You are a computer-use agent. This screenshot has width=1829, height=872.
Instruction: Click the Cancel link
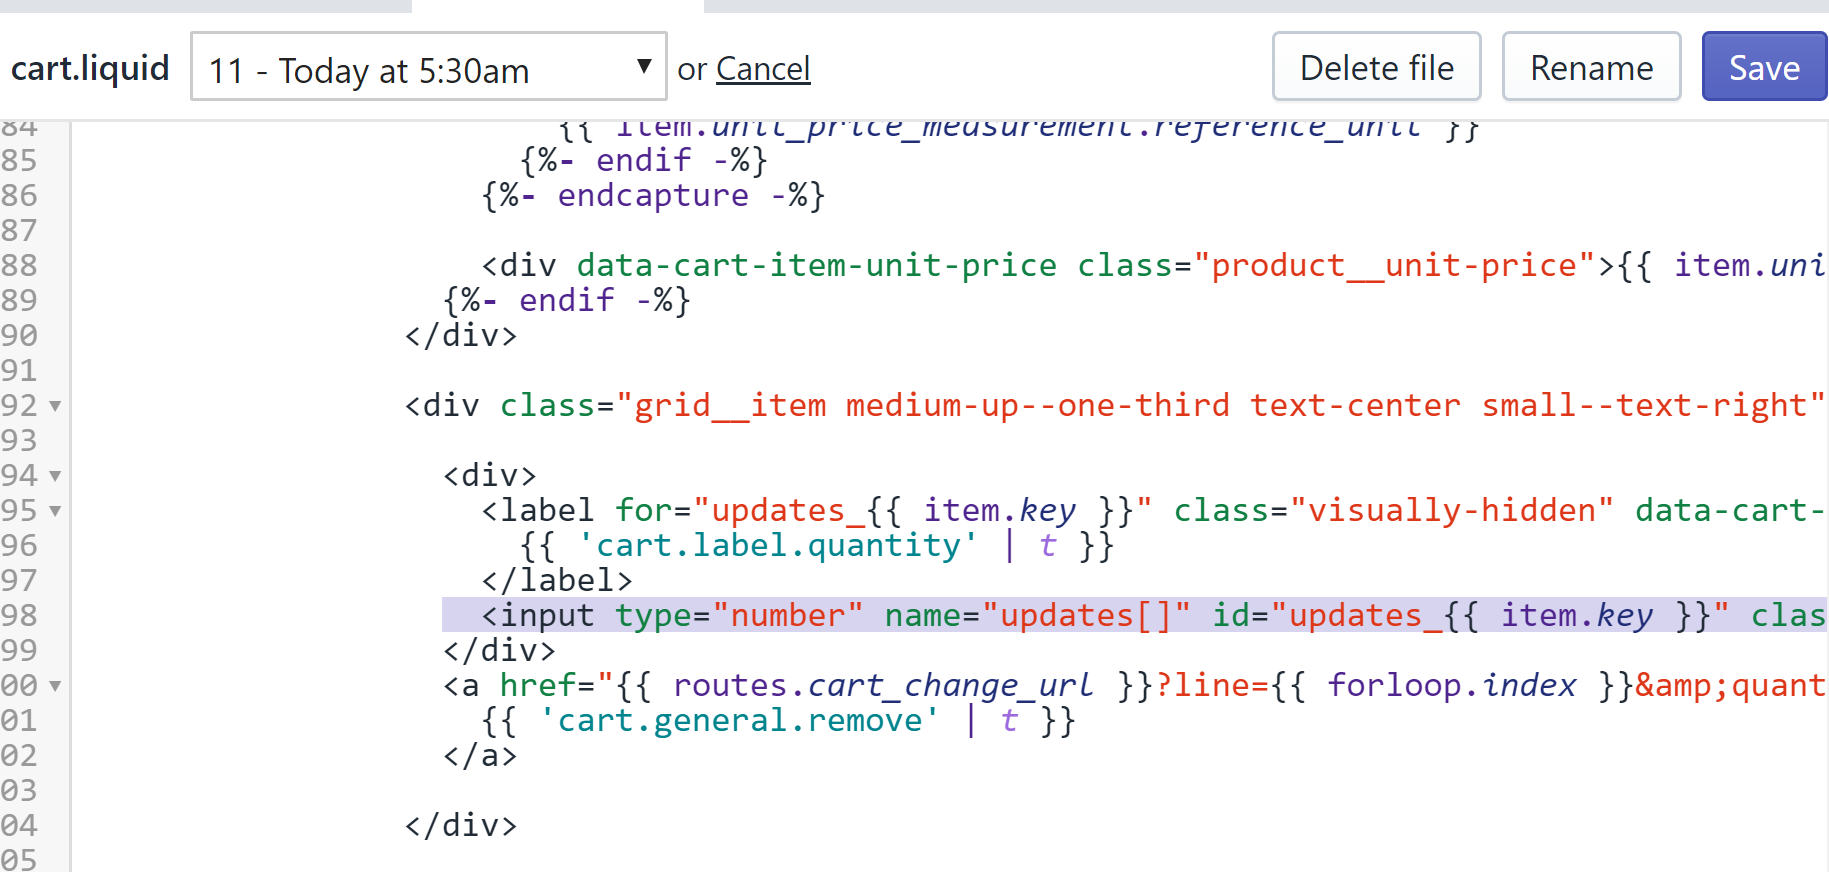pyautogui.click(x=763, y=69)
